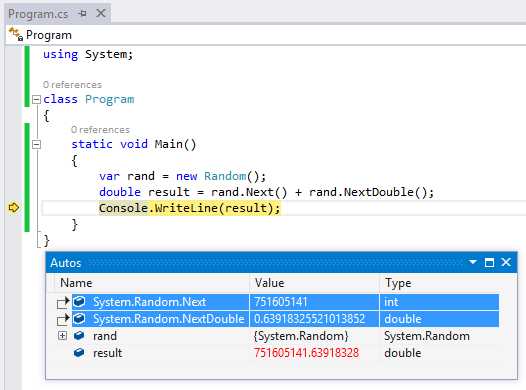Click the red result value 751605141.63918328
Viewport: 526px width, 390px height.
pyautogui.click(x=306, y=353)
